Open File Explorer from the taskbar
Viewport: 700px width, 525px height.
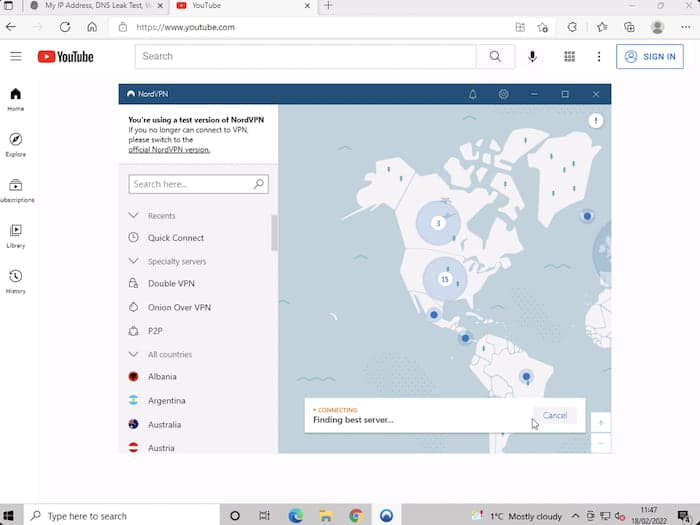coord(326,516)
